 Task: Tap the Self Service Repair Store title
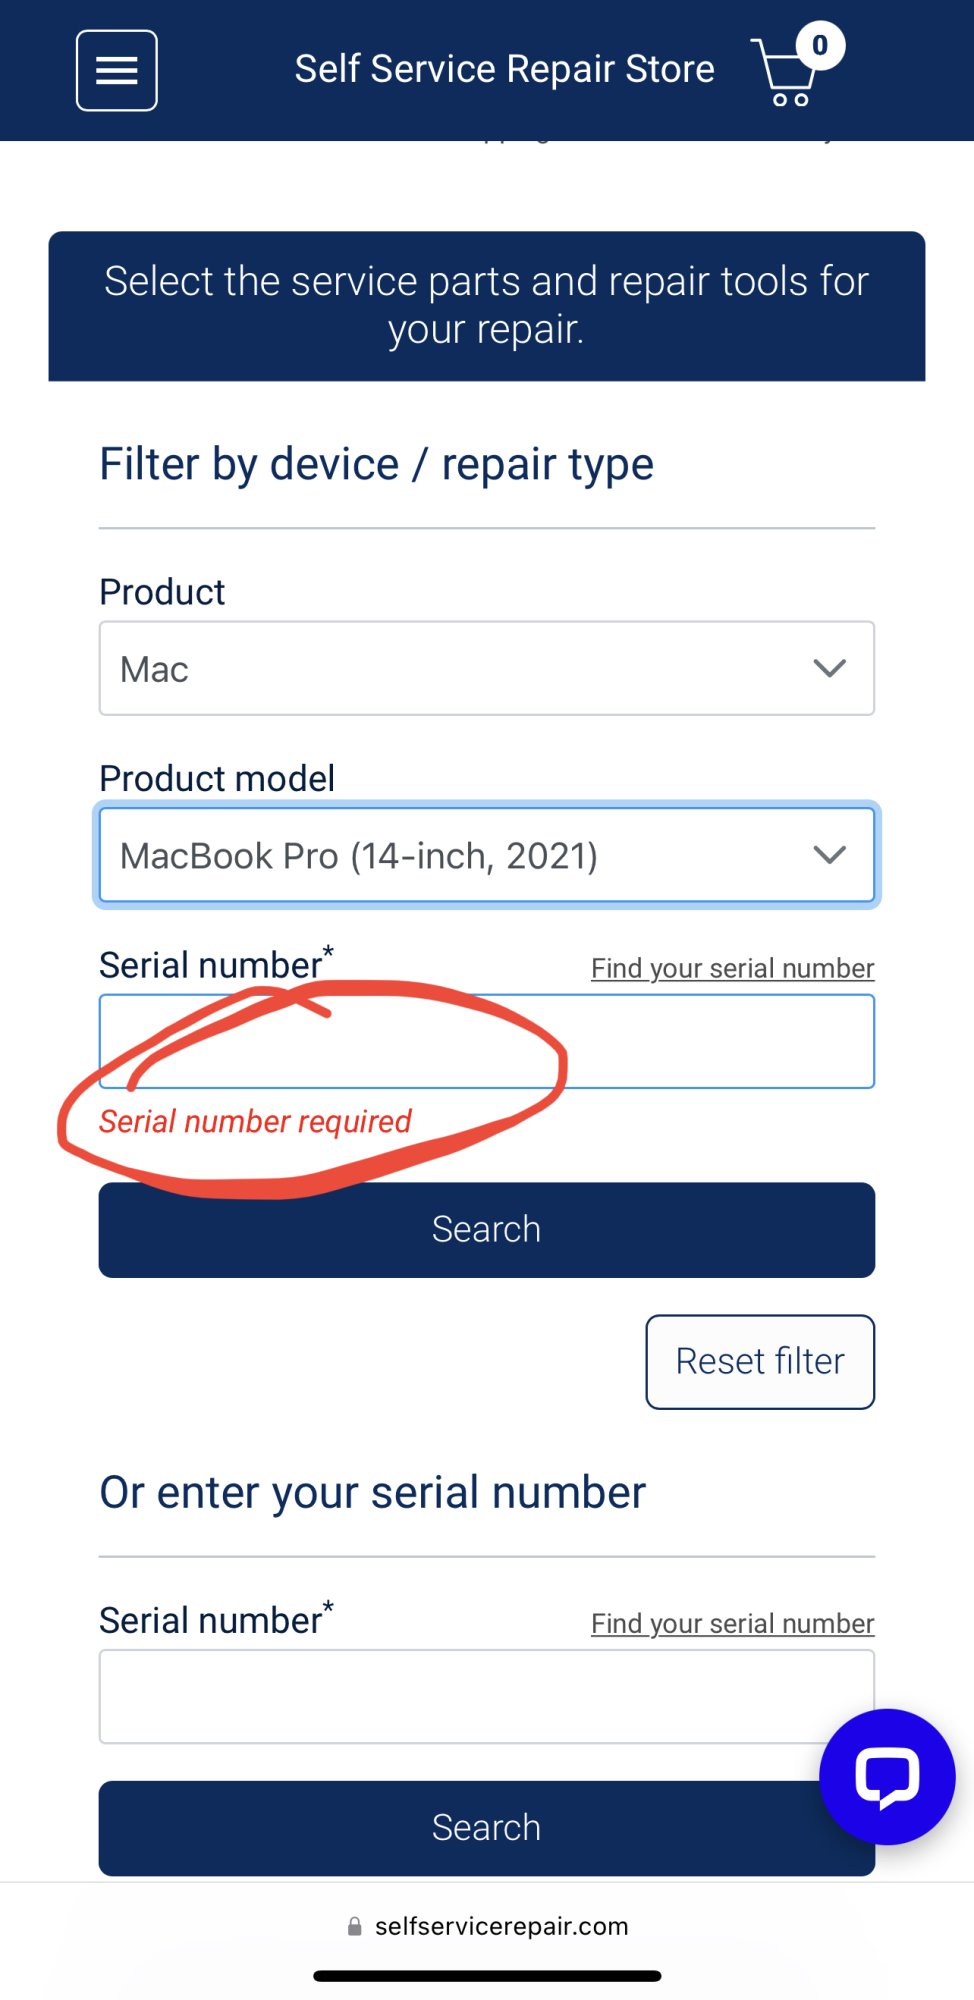pyautogui.click(x=504, y=69)
